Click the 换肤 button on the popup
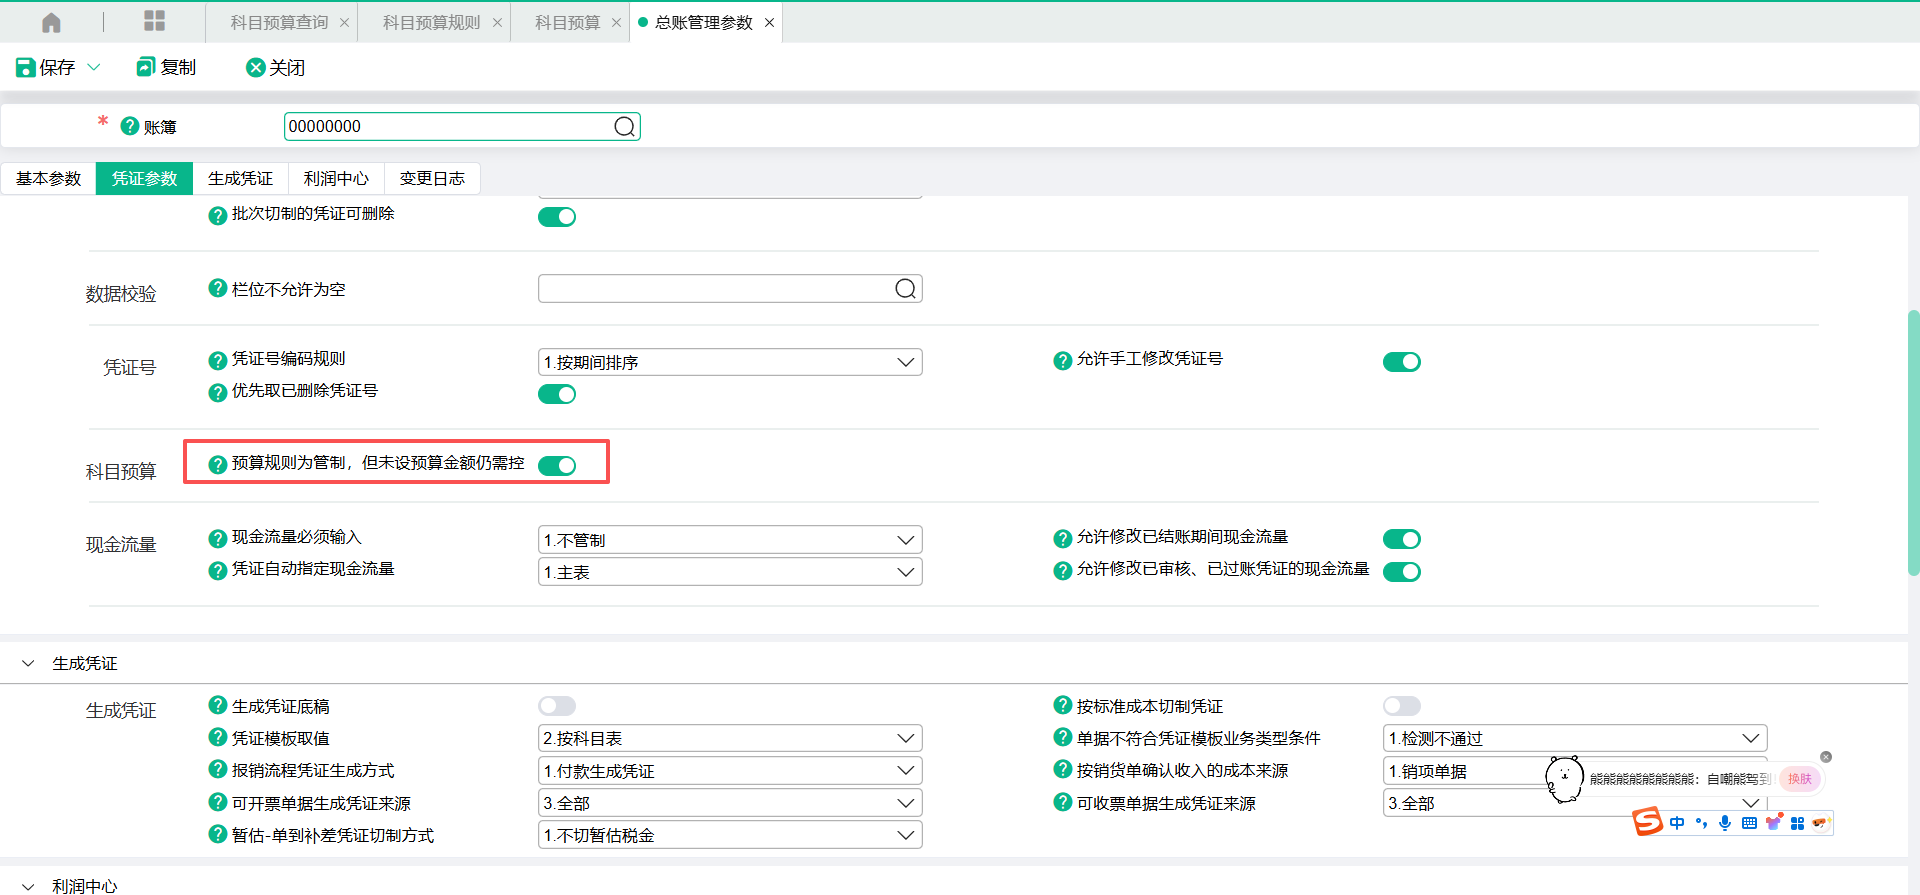This screenshot has height=895, width=1920. (x=1799, y=779)
